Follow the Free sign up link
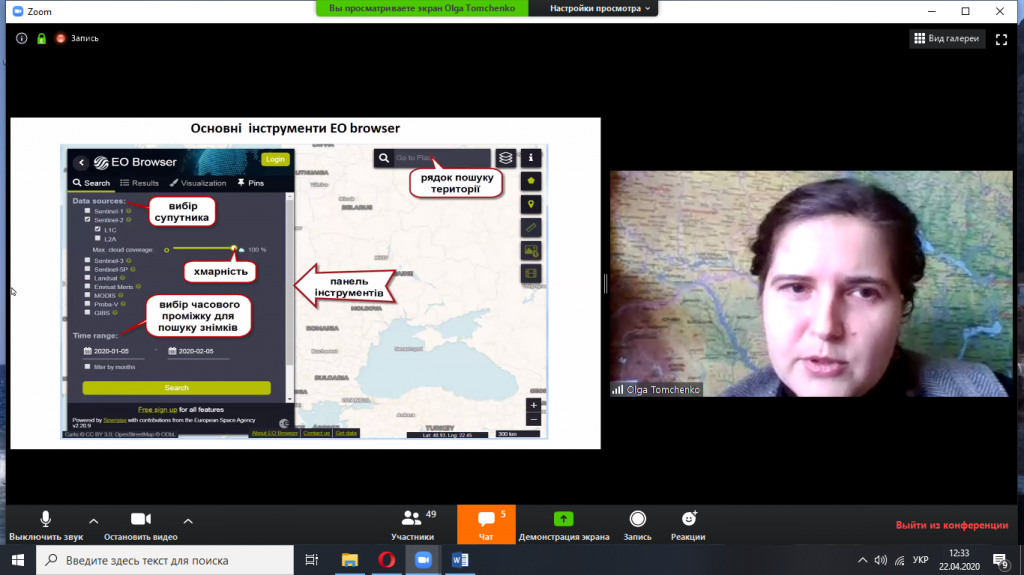The image size is (1024, 575). click(x=157, y=410)
